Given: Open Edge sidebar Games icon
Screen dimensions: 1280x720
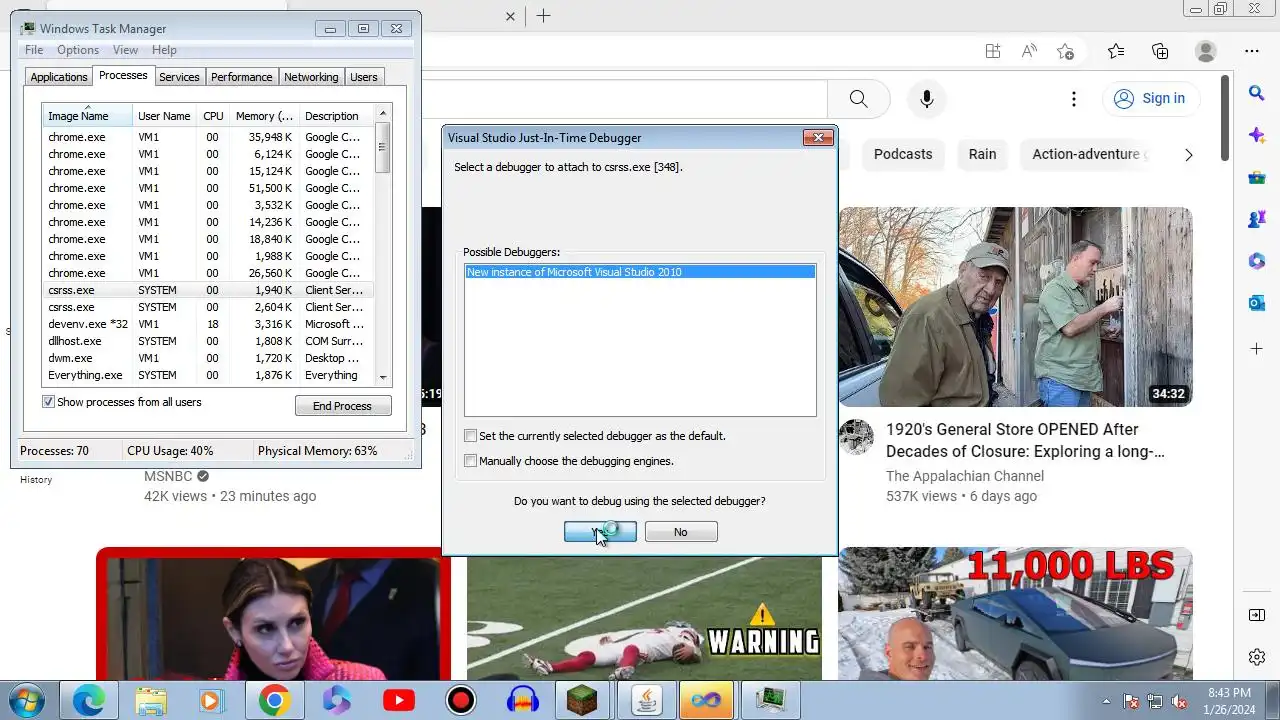Looking at the screenshot, I should click(x=1257, y=219).
